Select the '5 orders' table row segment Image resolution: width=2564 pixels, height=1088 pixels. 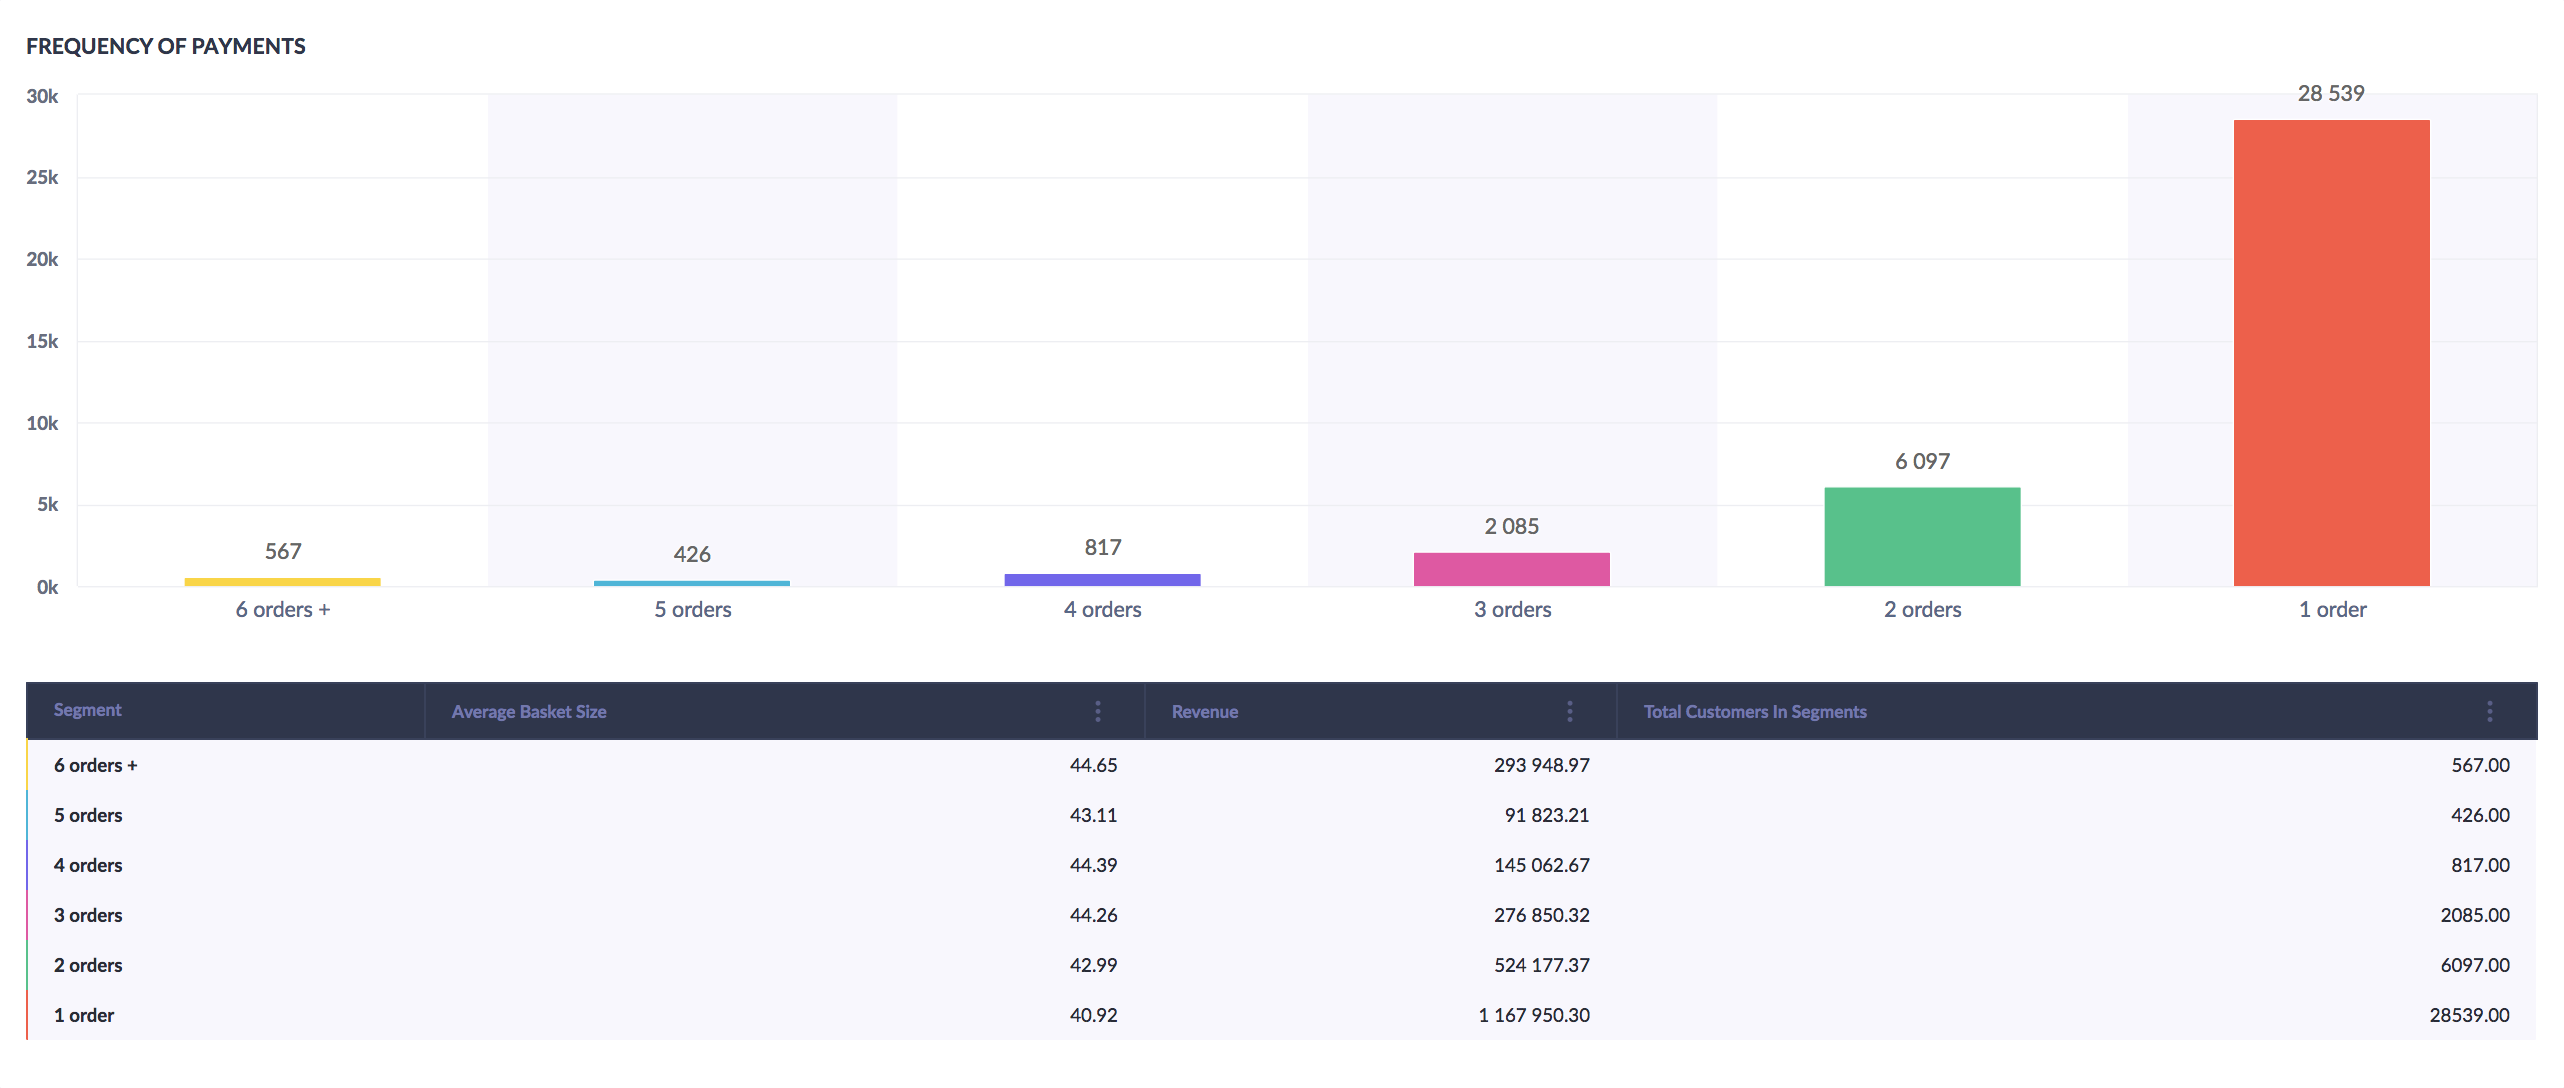click(88, 815)
